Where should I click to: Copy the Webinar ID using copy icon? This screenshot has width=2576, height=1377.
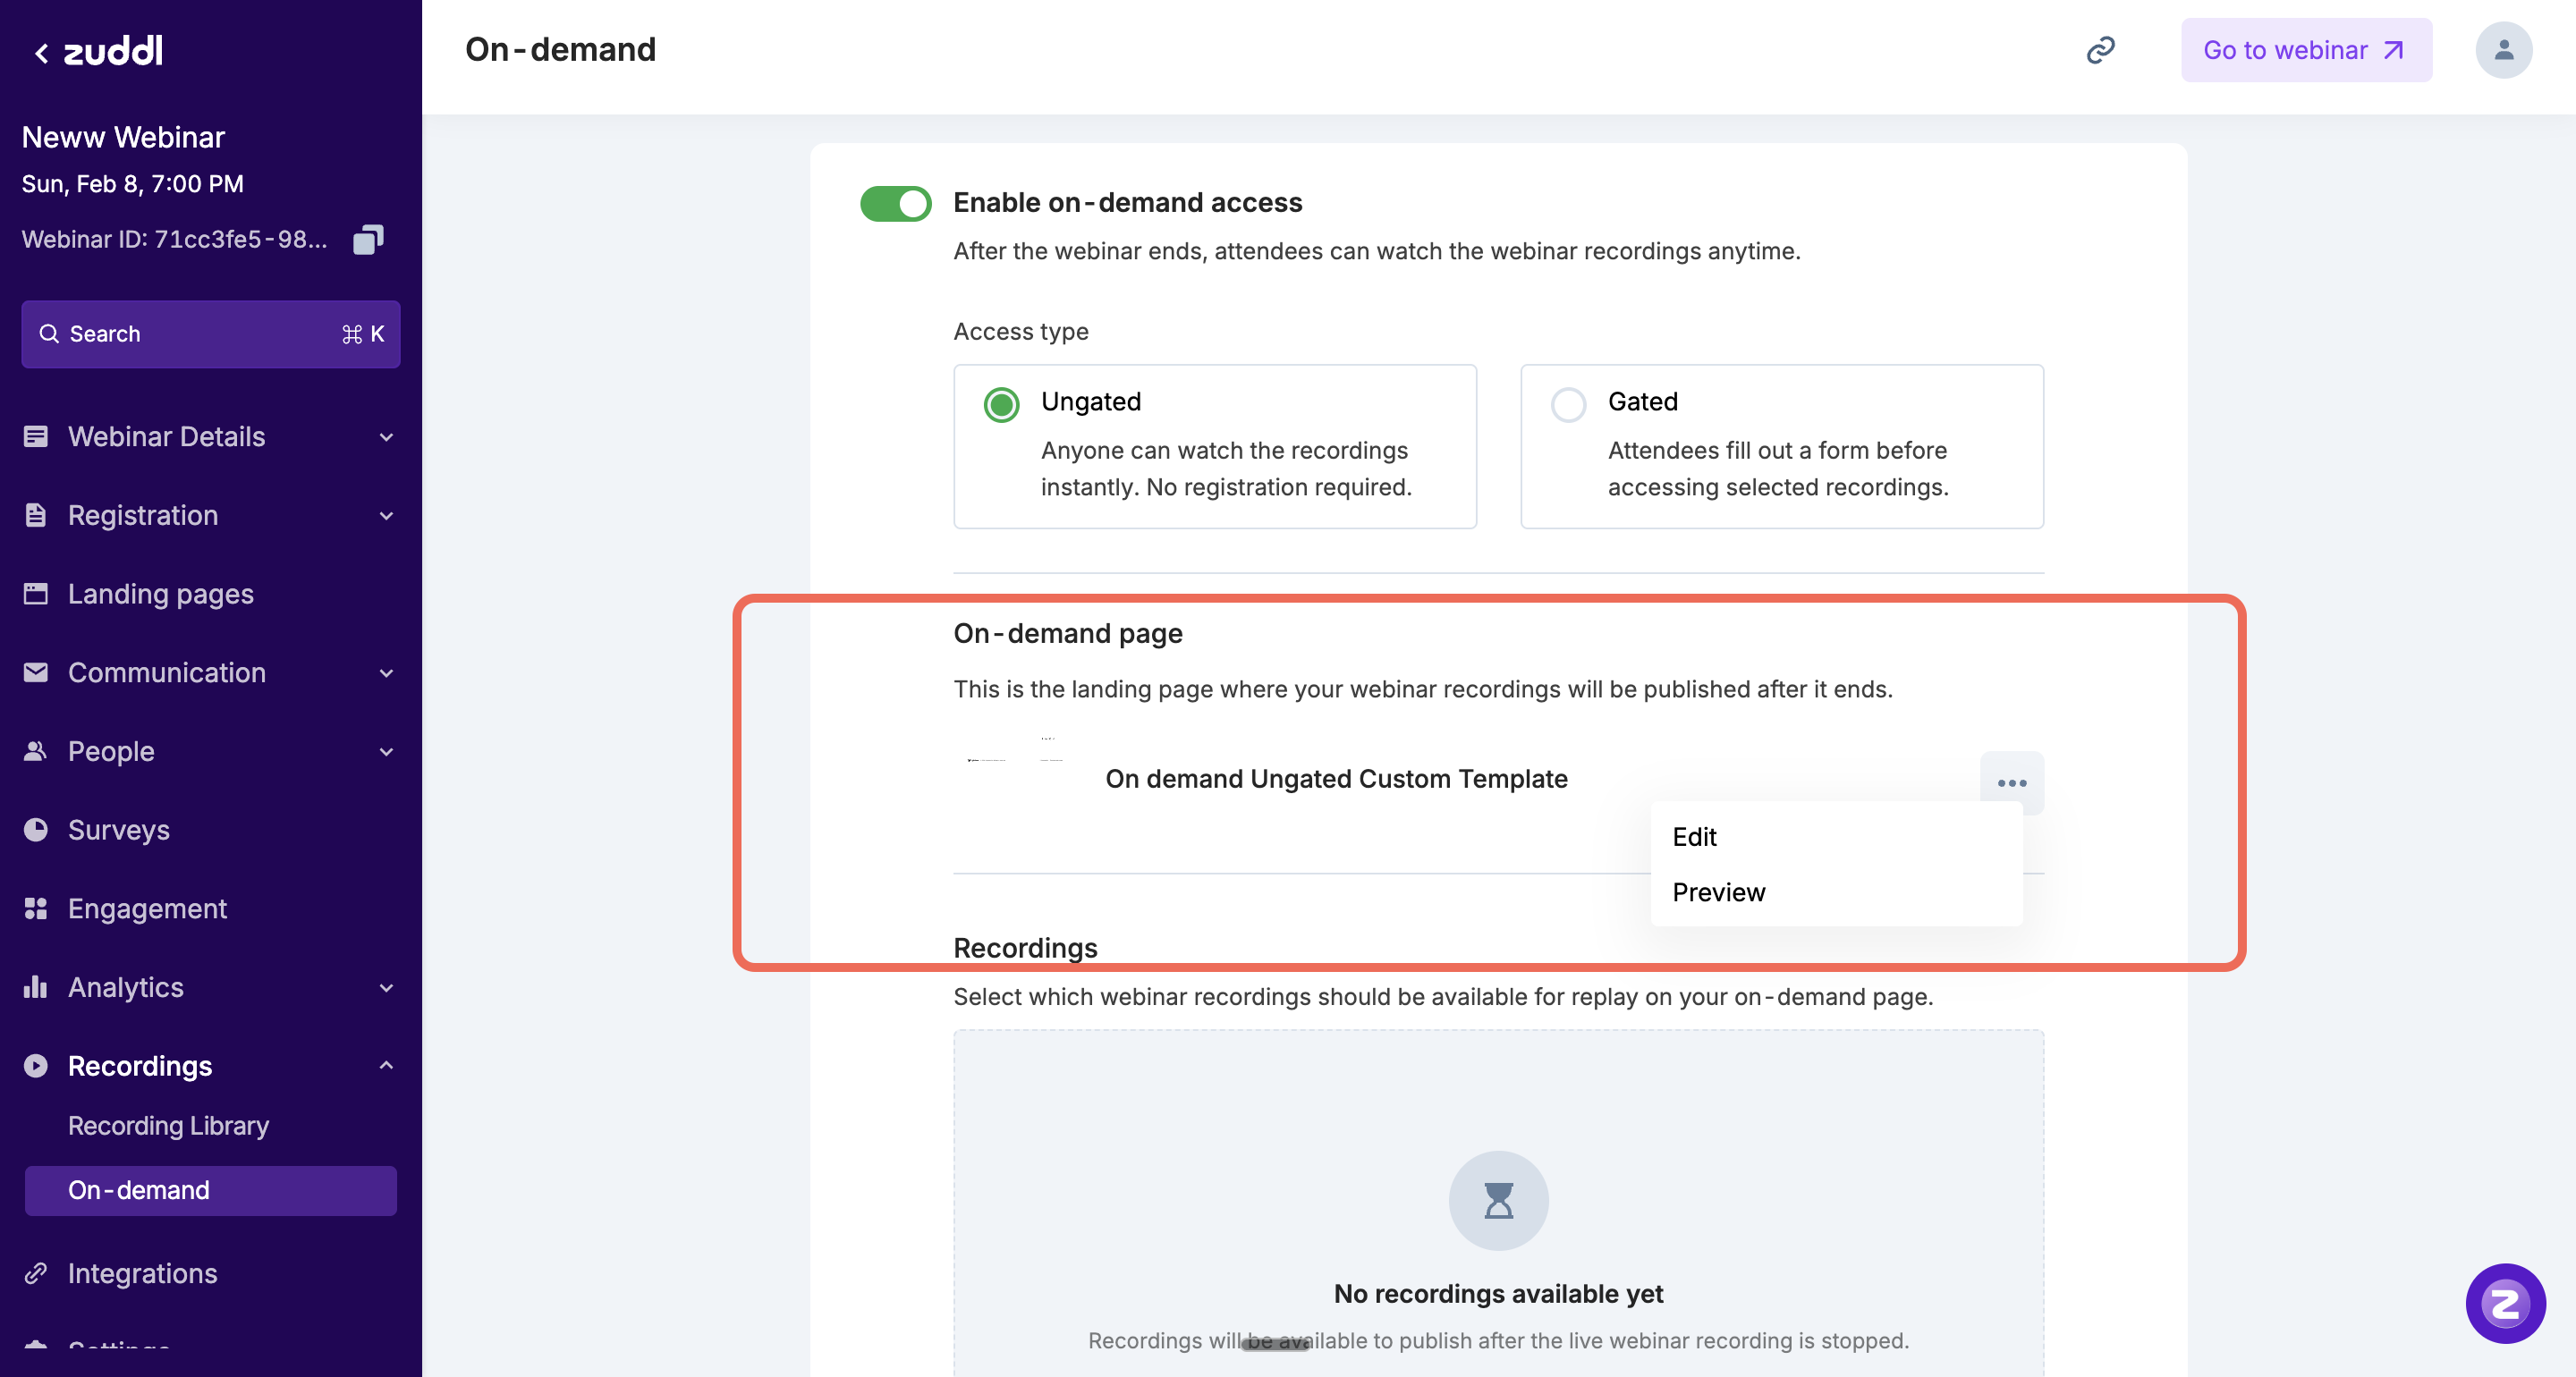[x=368, y=239]
